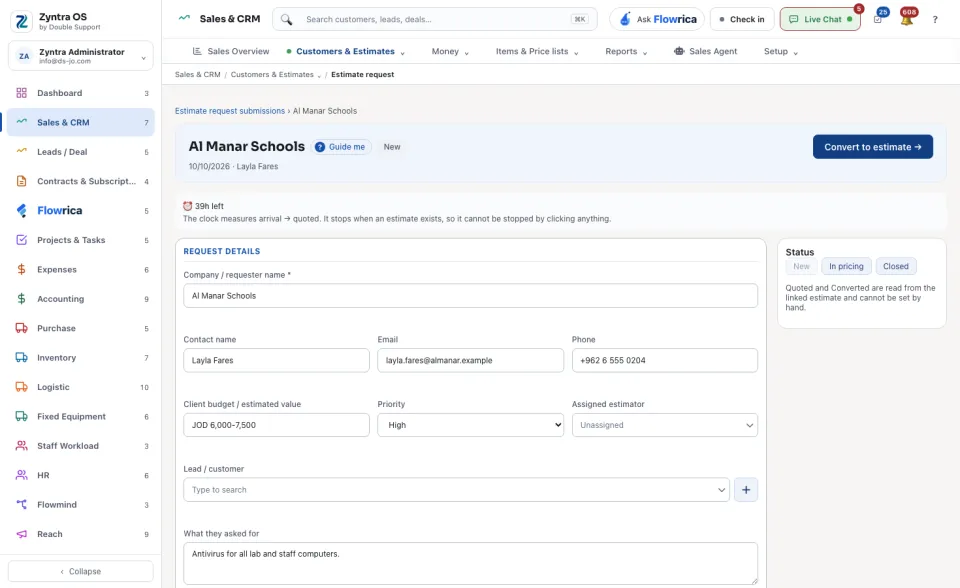Open the Sales Agent tab
Viewport: 960px width, 588px height.
(x=705, y=51)
